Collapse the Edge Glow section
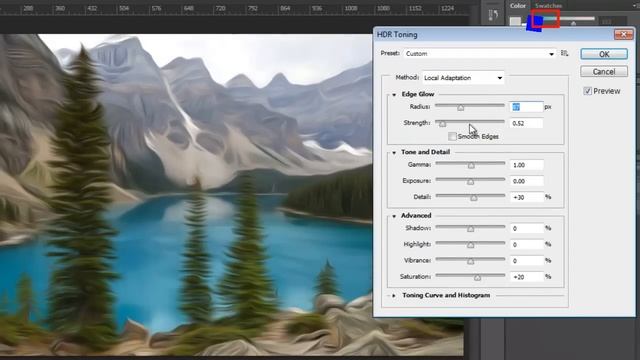The image size is (640, 360). 394,95
